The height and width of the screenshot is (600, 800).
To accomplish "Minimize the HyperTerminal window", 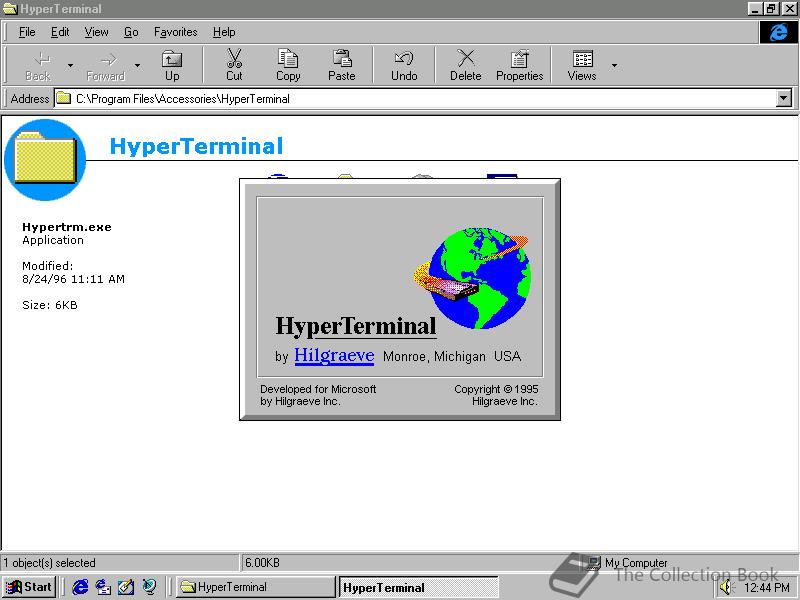I will 756,9.
